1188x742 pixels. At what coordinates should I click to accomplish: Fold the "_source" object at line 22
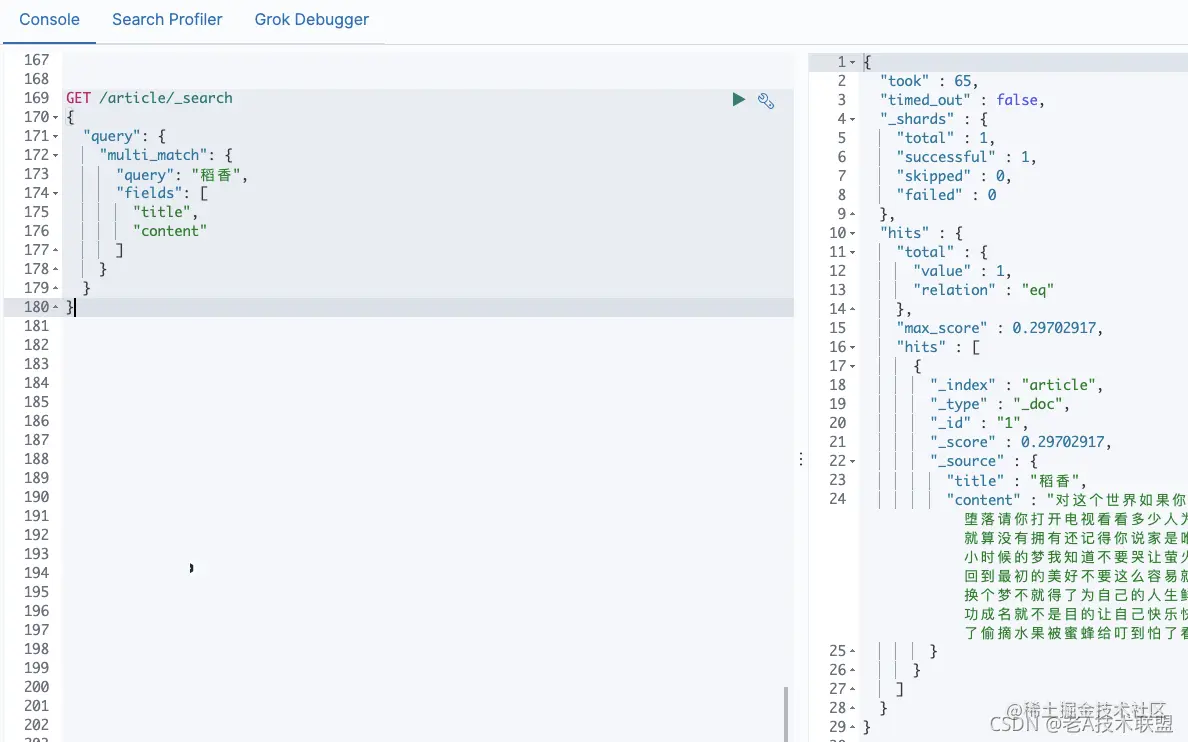(x=852, y=462)
